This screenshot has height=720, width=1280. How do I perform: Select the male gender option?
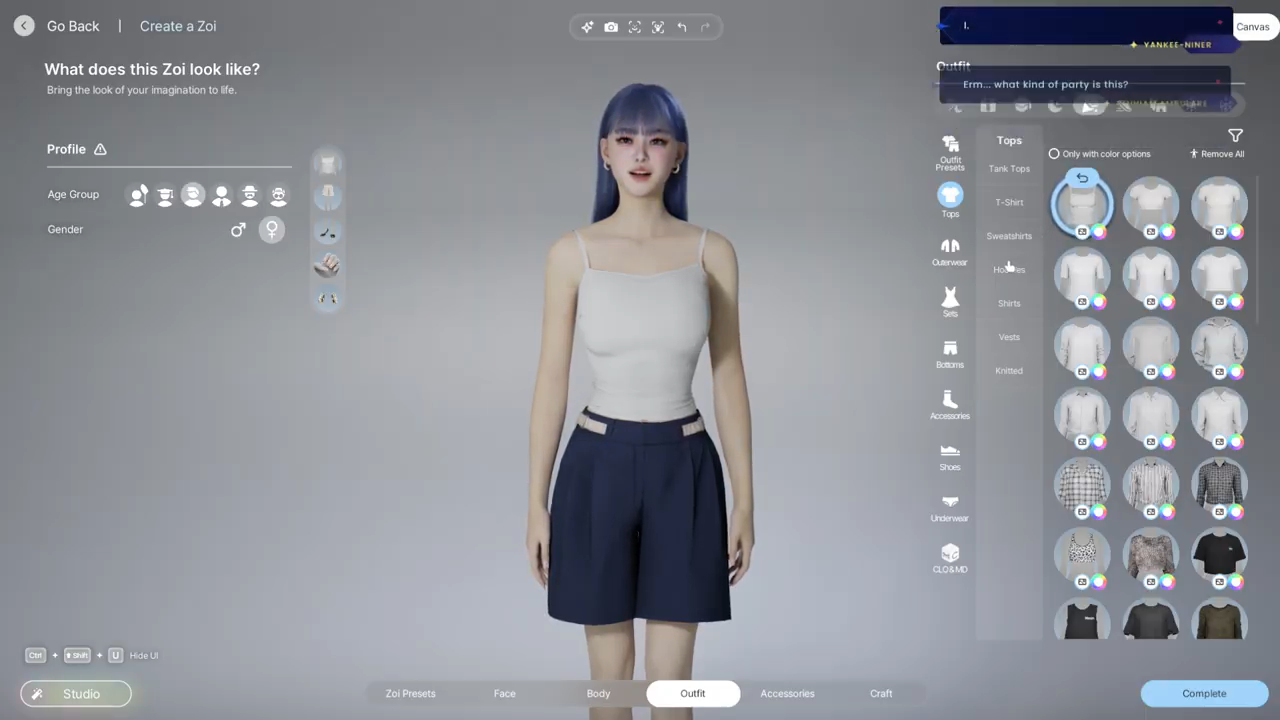point(238,230)
